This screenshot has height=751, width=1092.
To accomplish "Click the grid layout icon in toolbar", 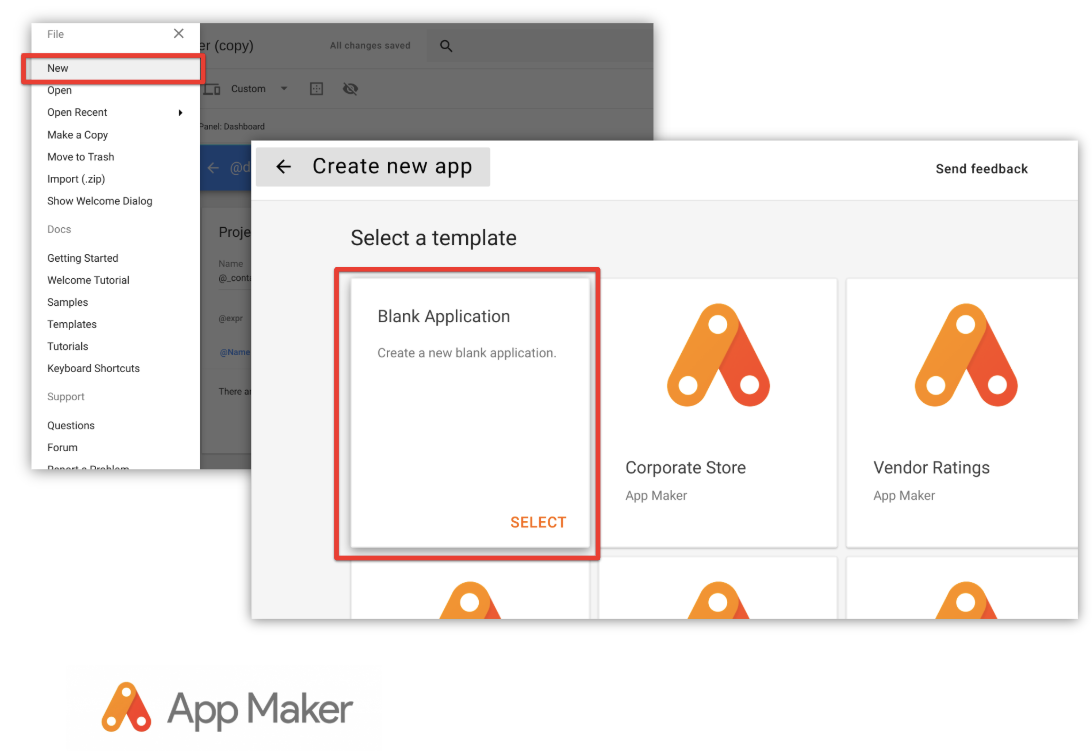I will click(316, 88).
